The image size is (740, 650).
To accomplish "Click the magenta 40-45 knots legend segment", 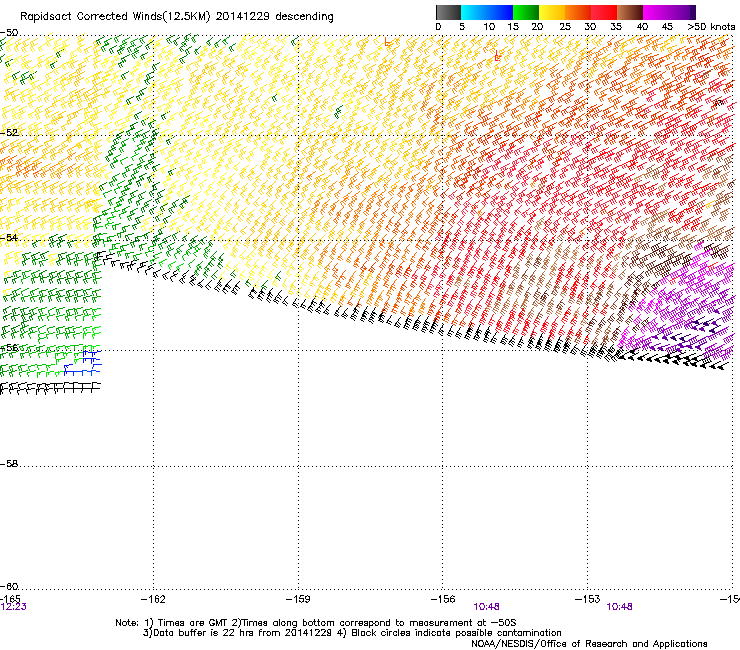I will click(656, 12).
